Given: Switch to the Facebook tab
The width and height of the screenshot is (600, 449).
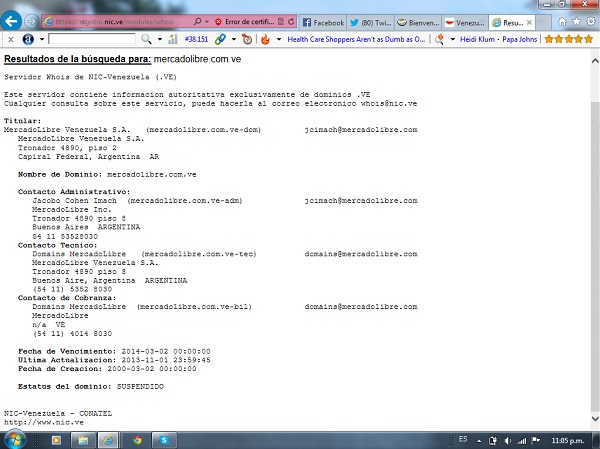Looking at the screenshot, I should pos(323,23).
